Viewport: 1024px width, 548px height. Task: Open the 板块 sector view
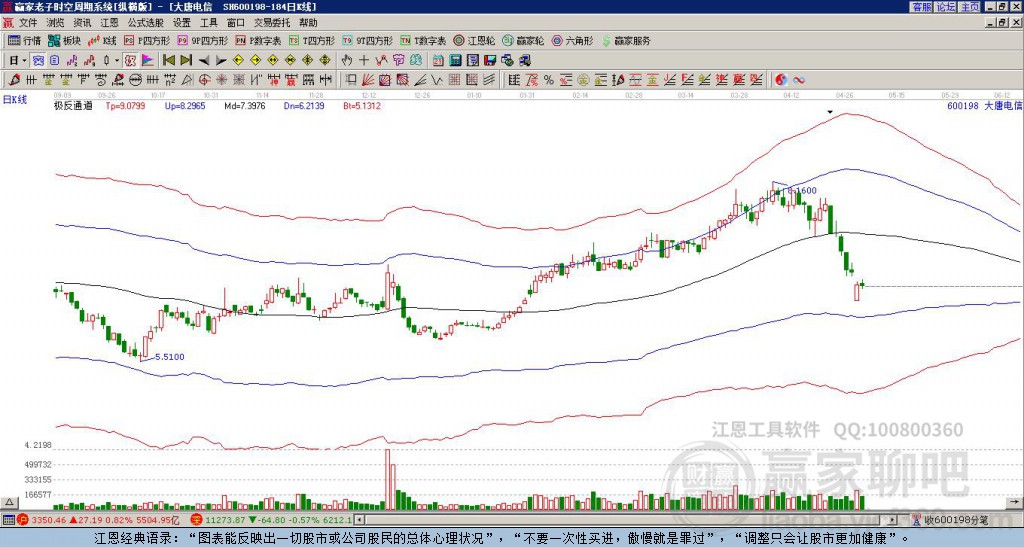(64, 40)
